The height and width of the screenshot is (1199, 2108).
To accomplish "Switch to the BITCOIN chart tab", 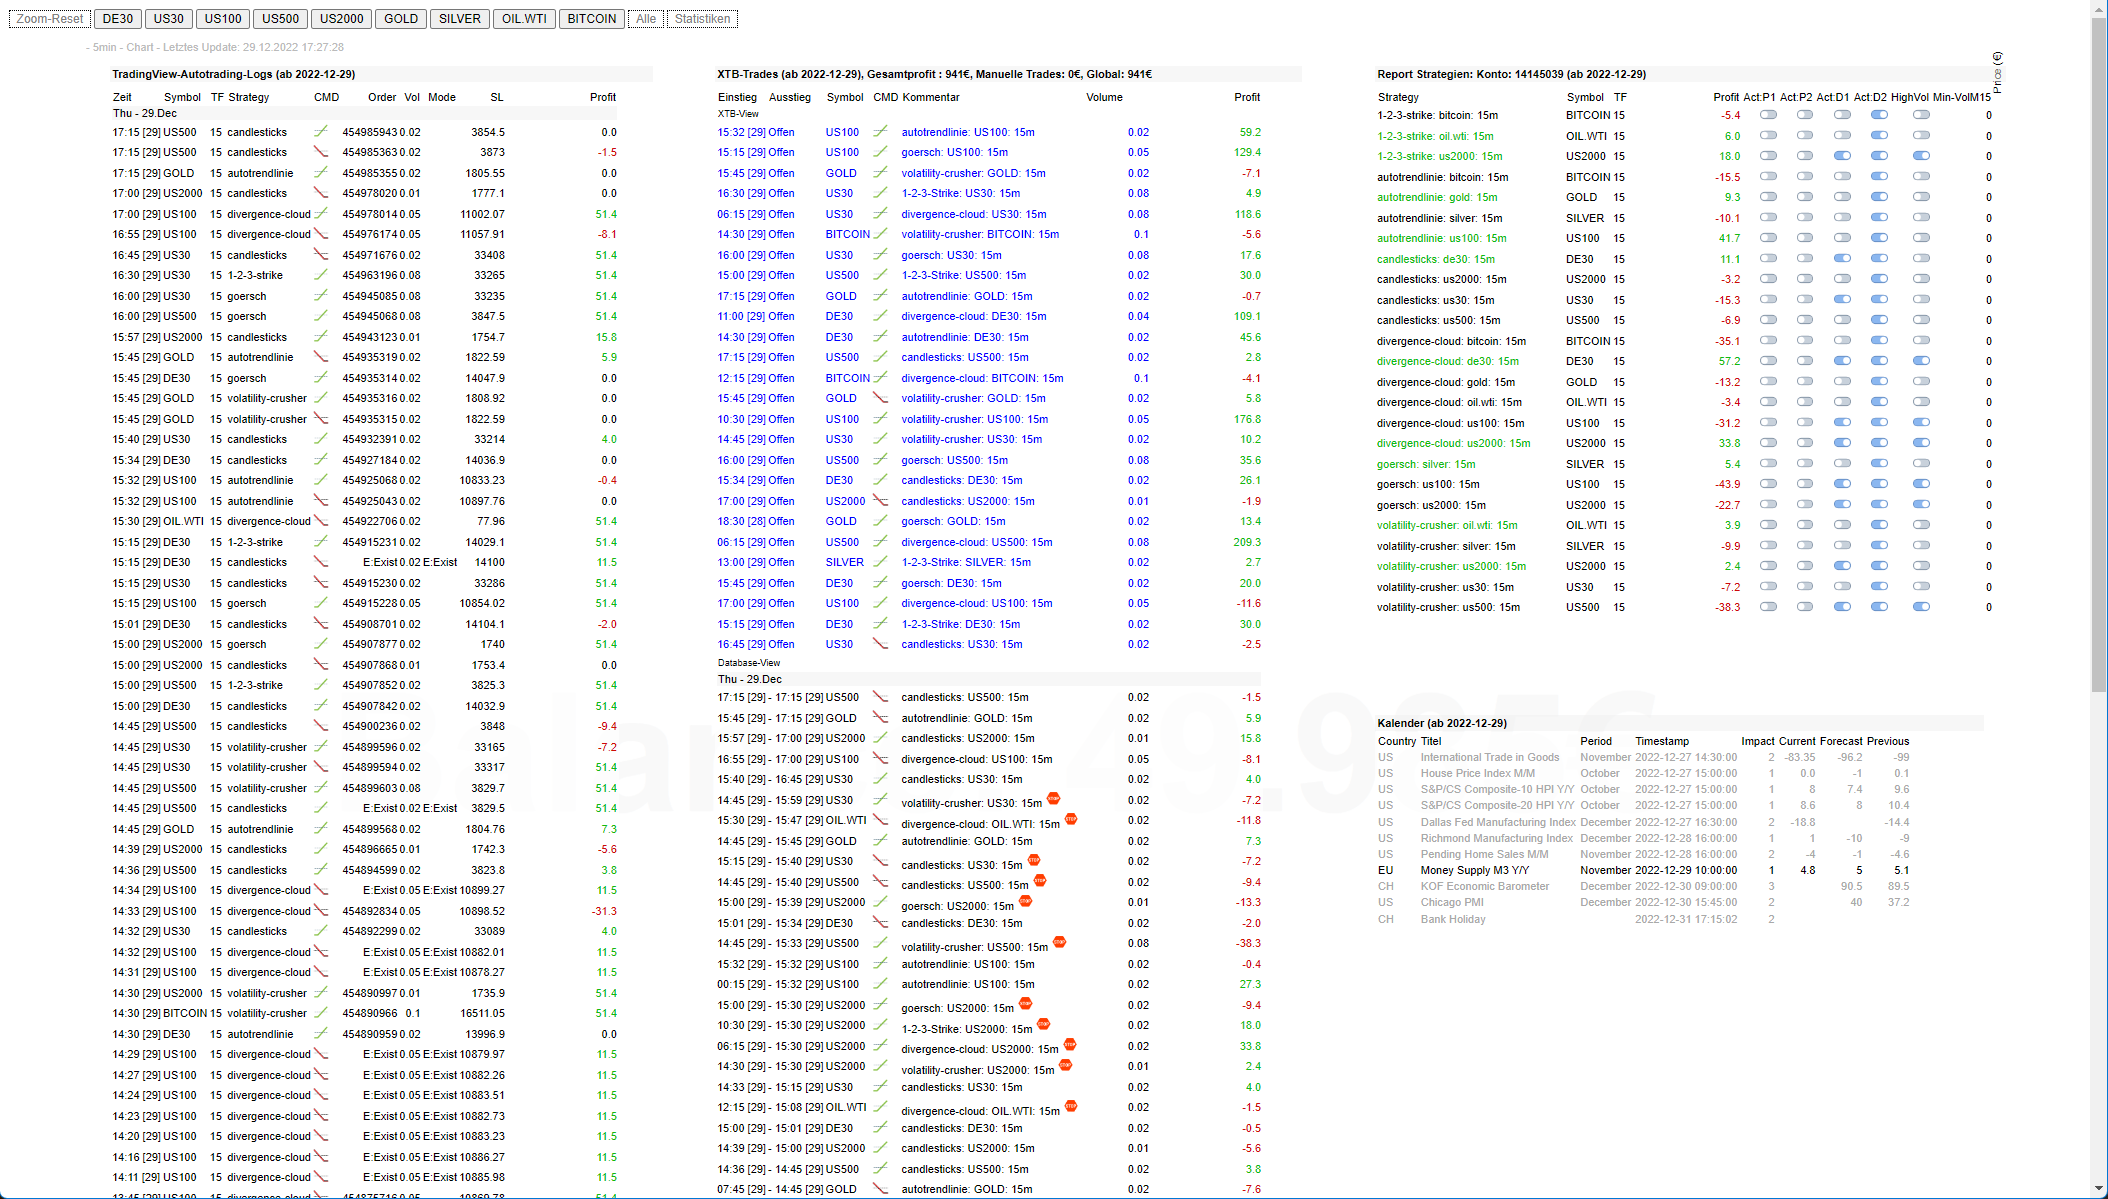I will (591, 19).
